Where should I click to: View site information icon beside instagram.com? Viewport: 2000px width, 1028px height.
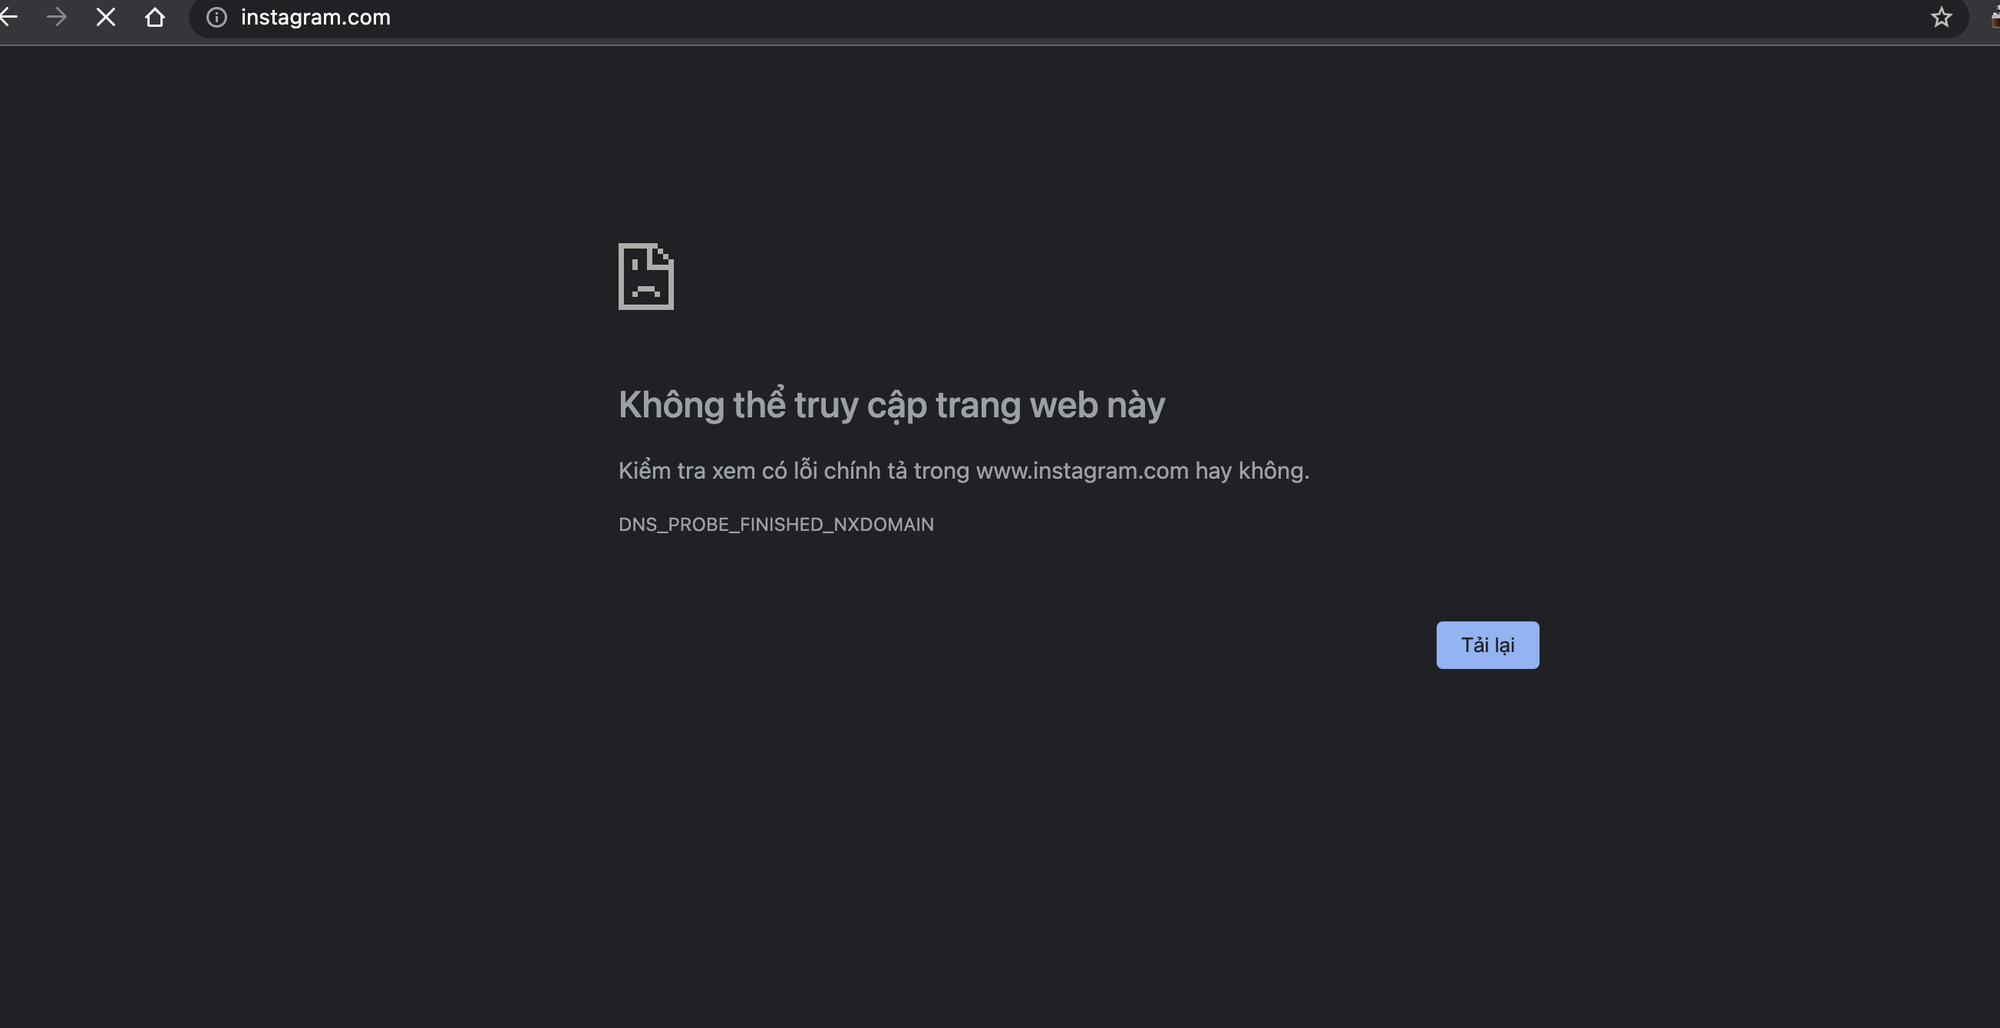pyautogui.click(x=216, y=17)
